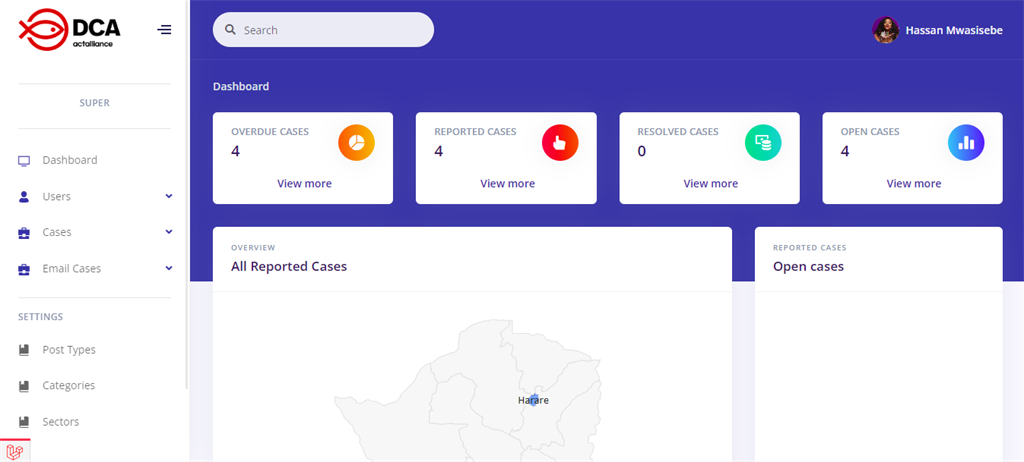Image resolution: width=1024 pixels, height=462 pixels.
Task: Click the Hassan Mwasisebe username
Action: pos(954,30)
